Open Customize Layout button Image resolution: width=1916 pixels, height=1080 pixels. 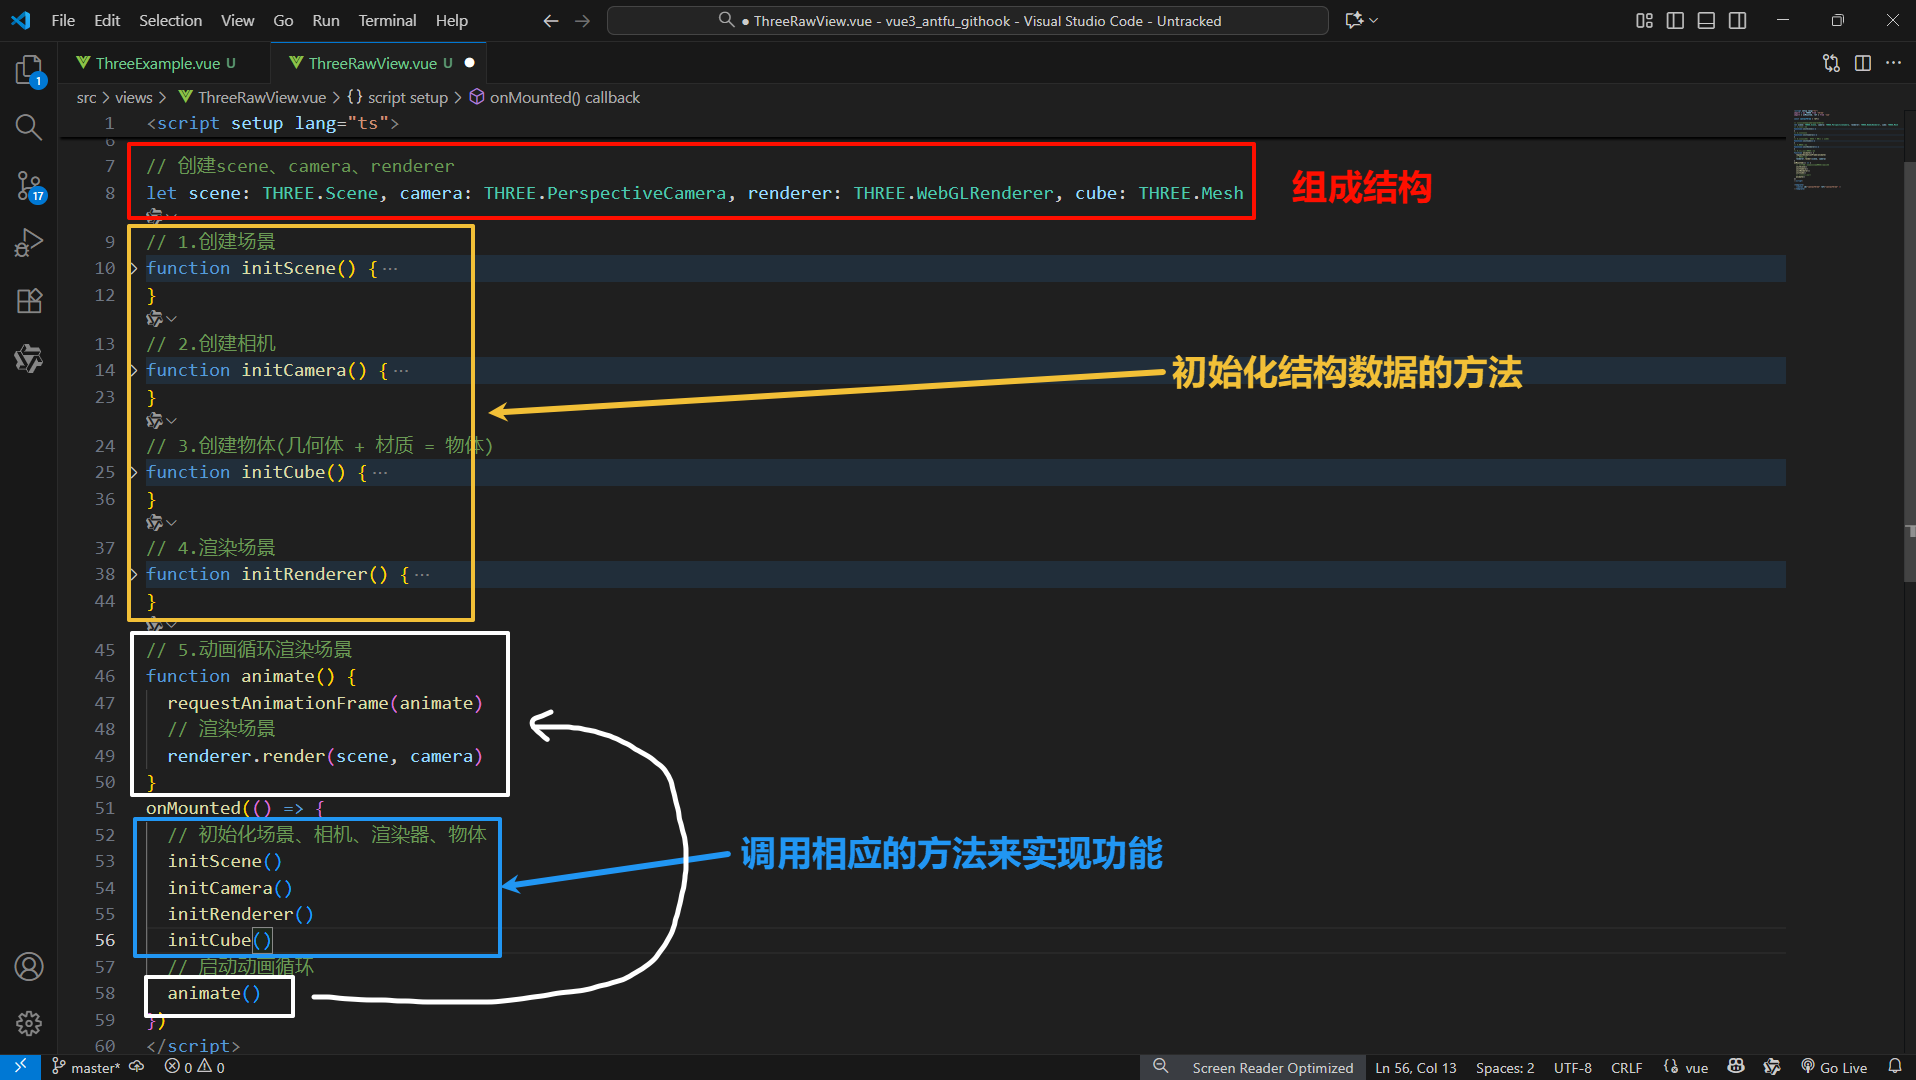[1644, 21]
